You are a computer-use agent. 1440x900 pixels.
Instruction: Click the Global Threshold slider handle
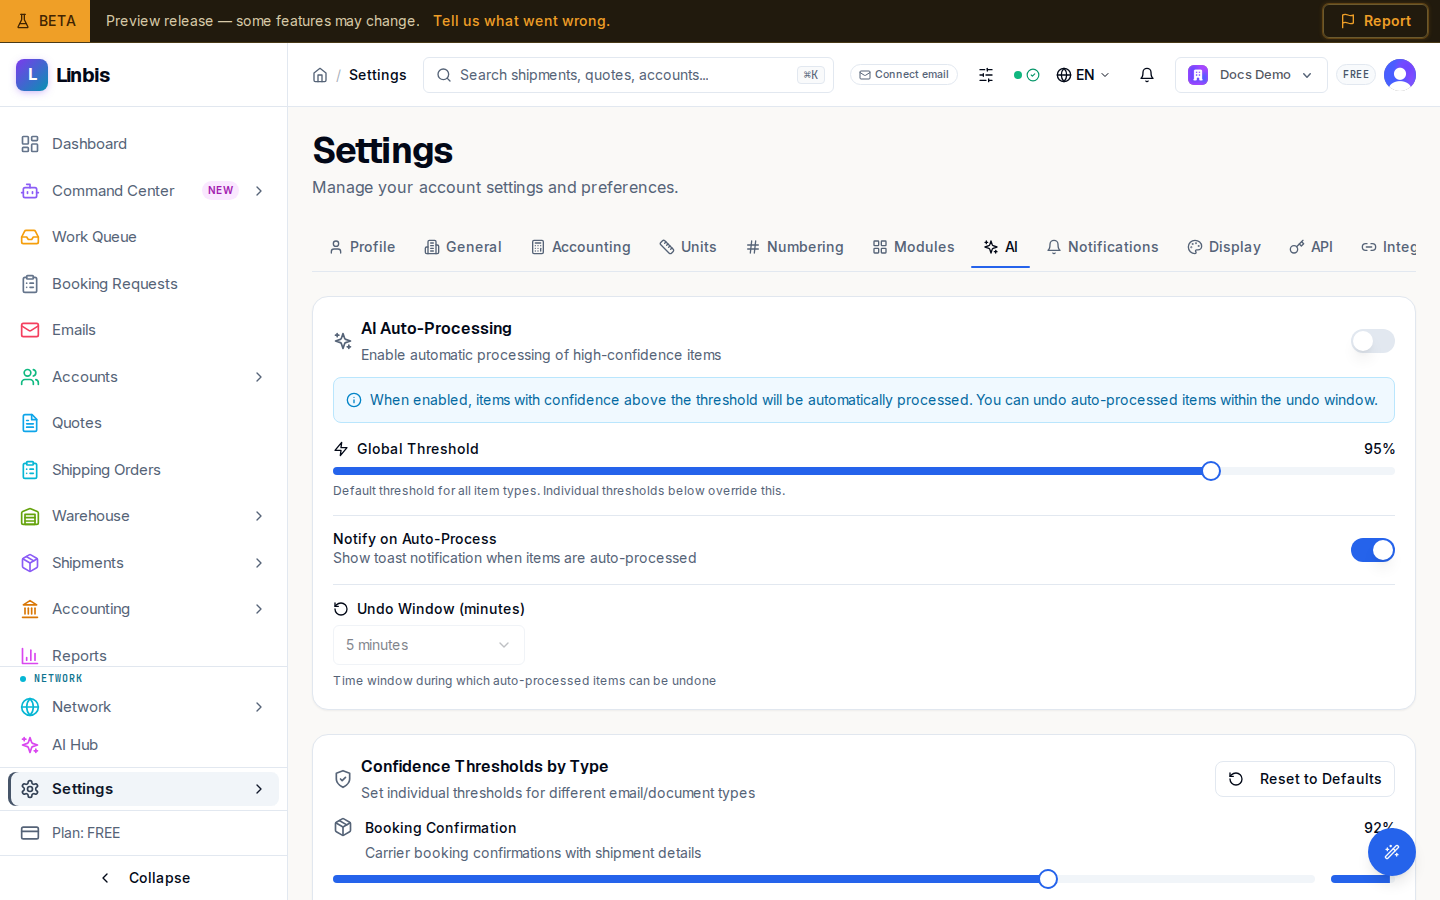tap(1211, 471)
